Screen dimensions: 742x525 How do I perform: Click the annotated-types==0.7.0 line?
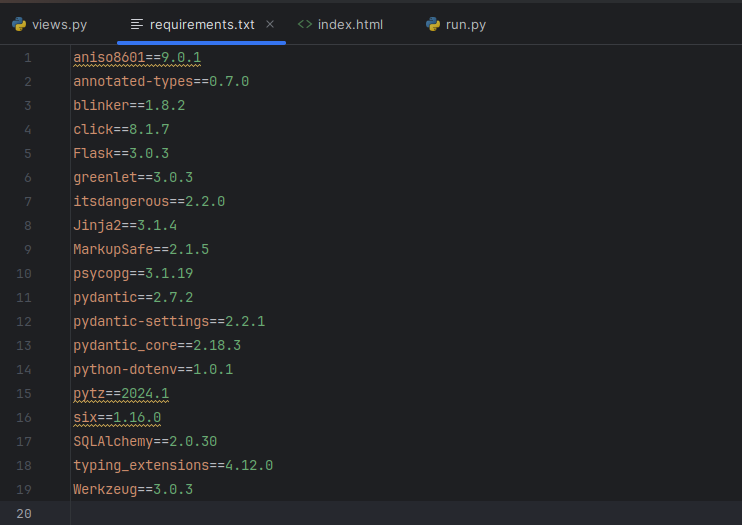click(161, 81)
